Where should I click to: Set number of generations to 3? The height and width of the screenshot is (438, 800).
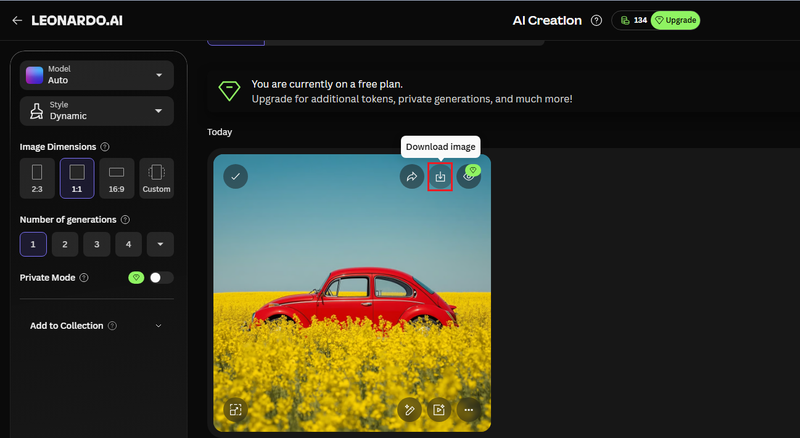[96, 244]
